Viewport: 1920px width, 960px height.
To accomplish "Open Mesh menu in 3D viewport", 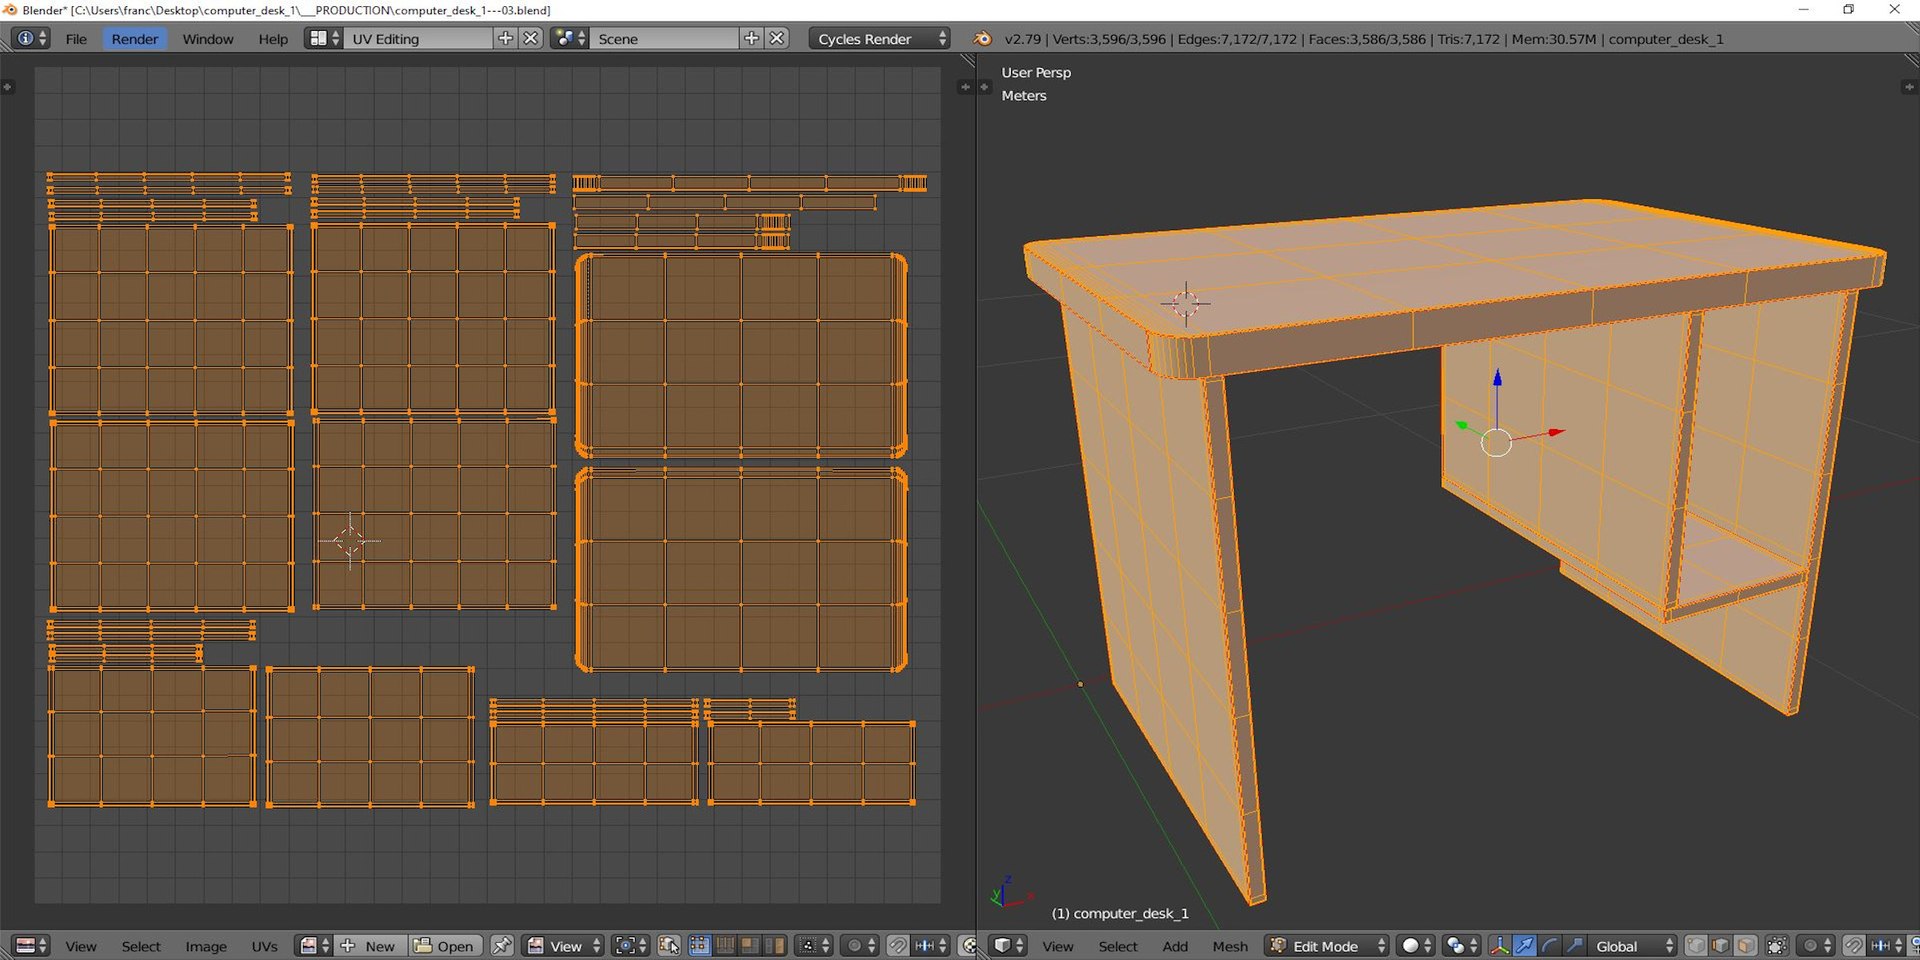I will click(x=1230, y=946).
